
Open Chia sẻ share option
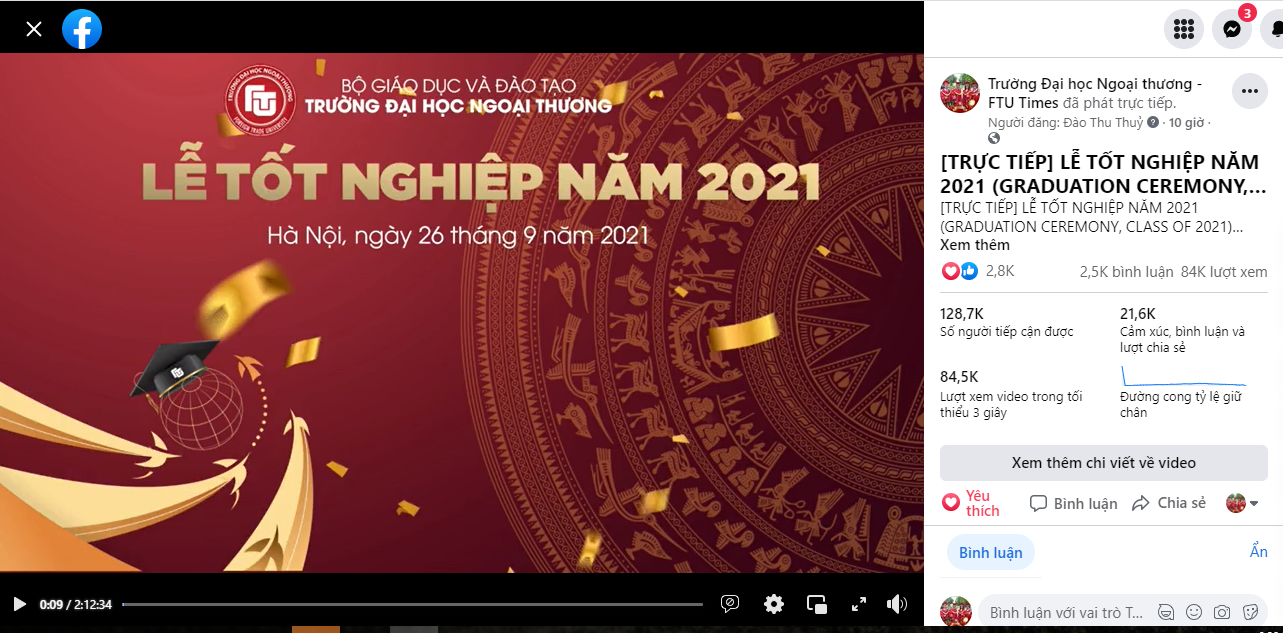tap(1169, 503)
